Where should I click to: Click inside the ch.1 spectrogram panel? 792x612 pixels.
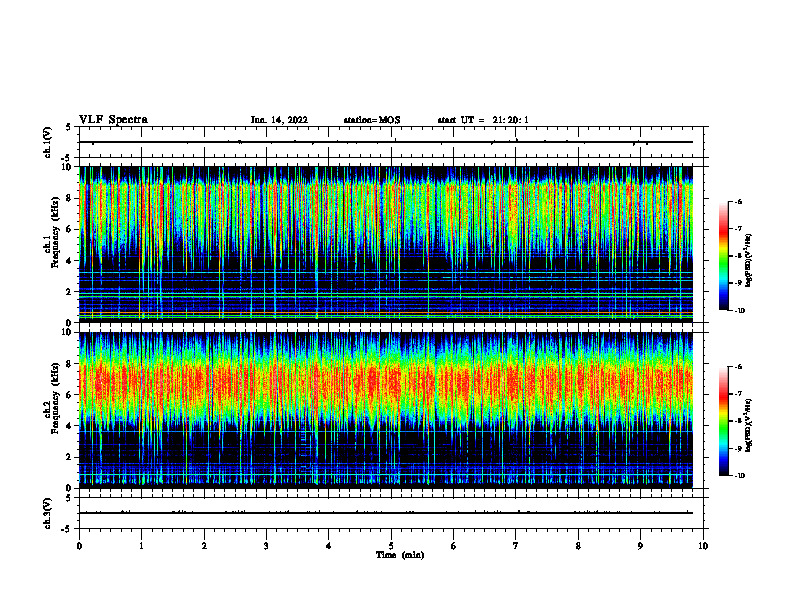point(386,244)
